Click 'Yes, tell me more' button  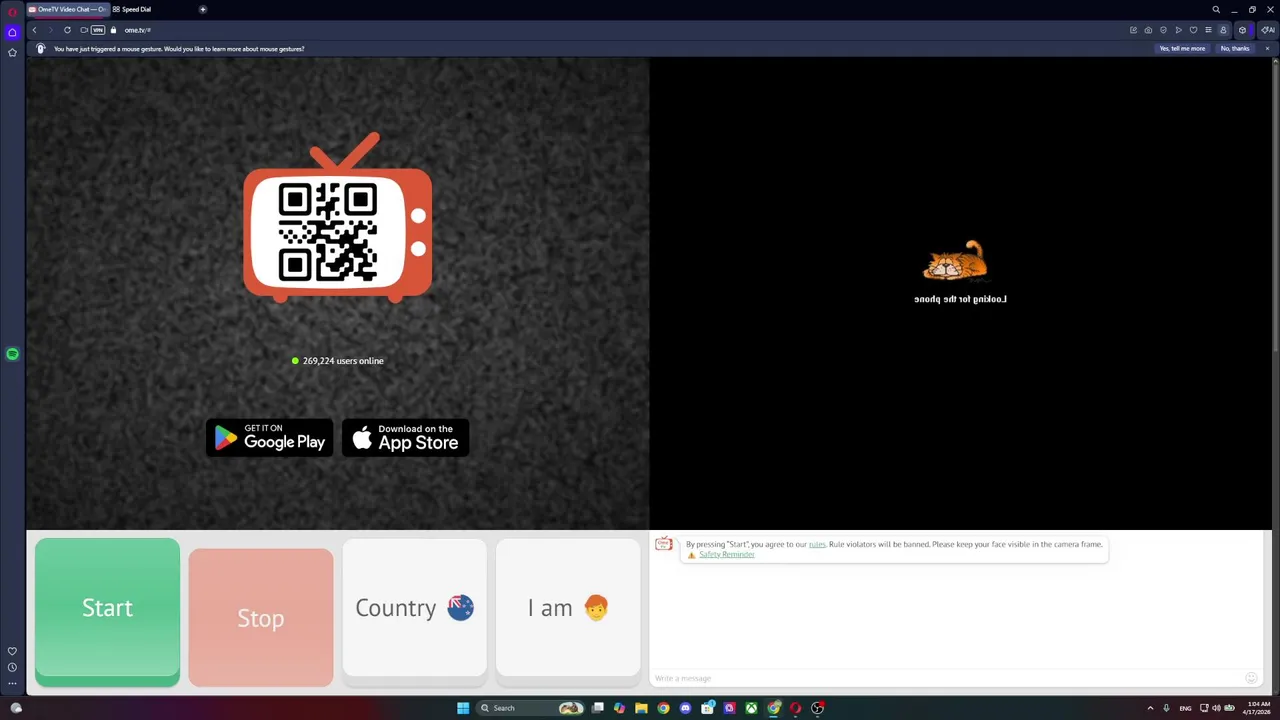1182,48
